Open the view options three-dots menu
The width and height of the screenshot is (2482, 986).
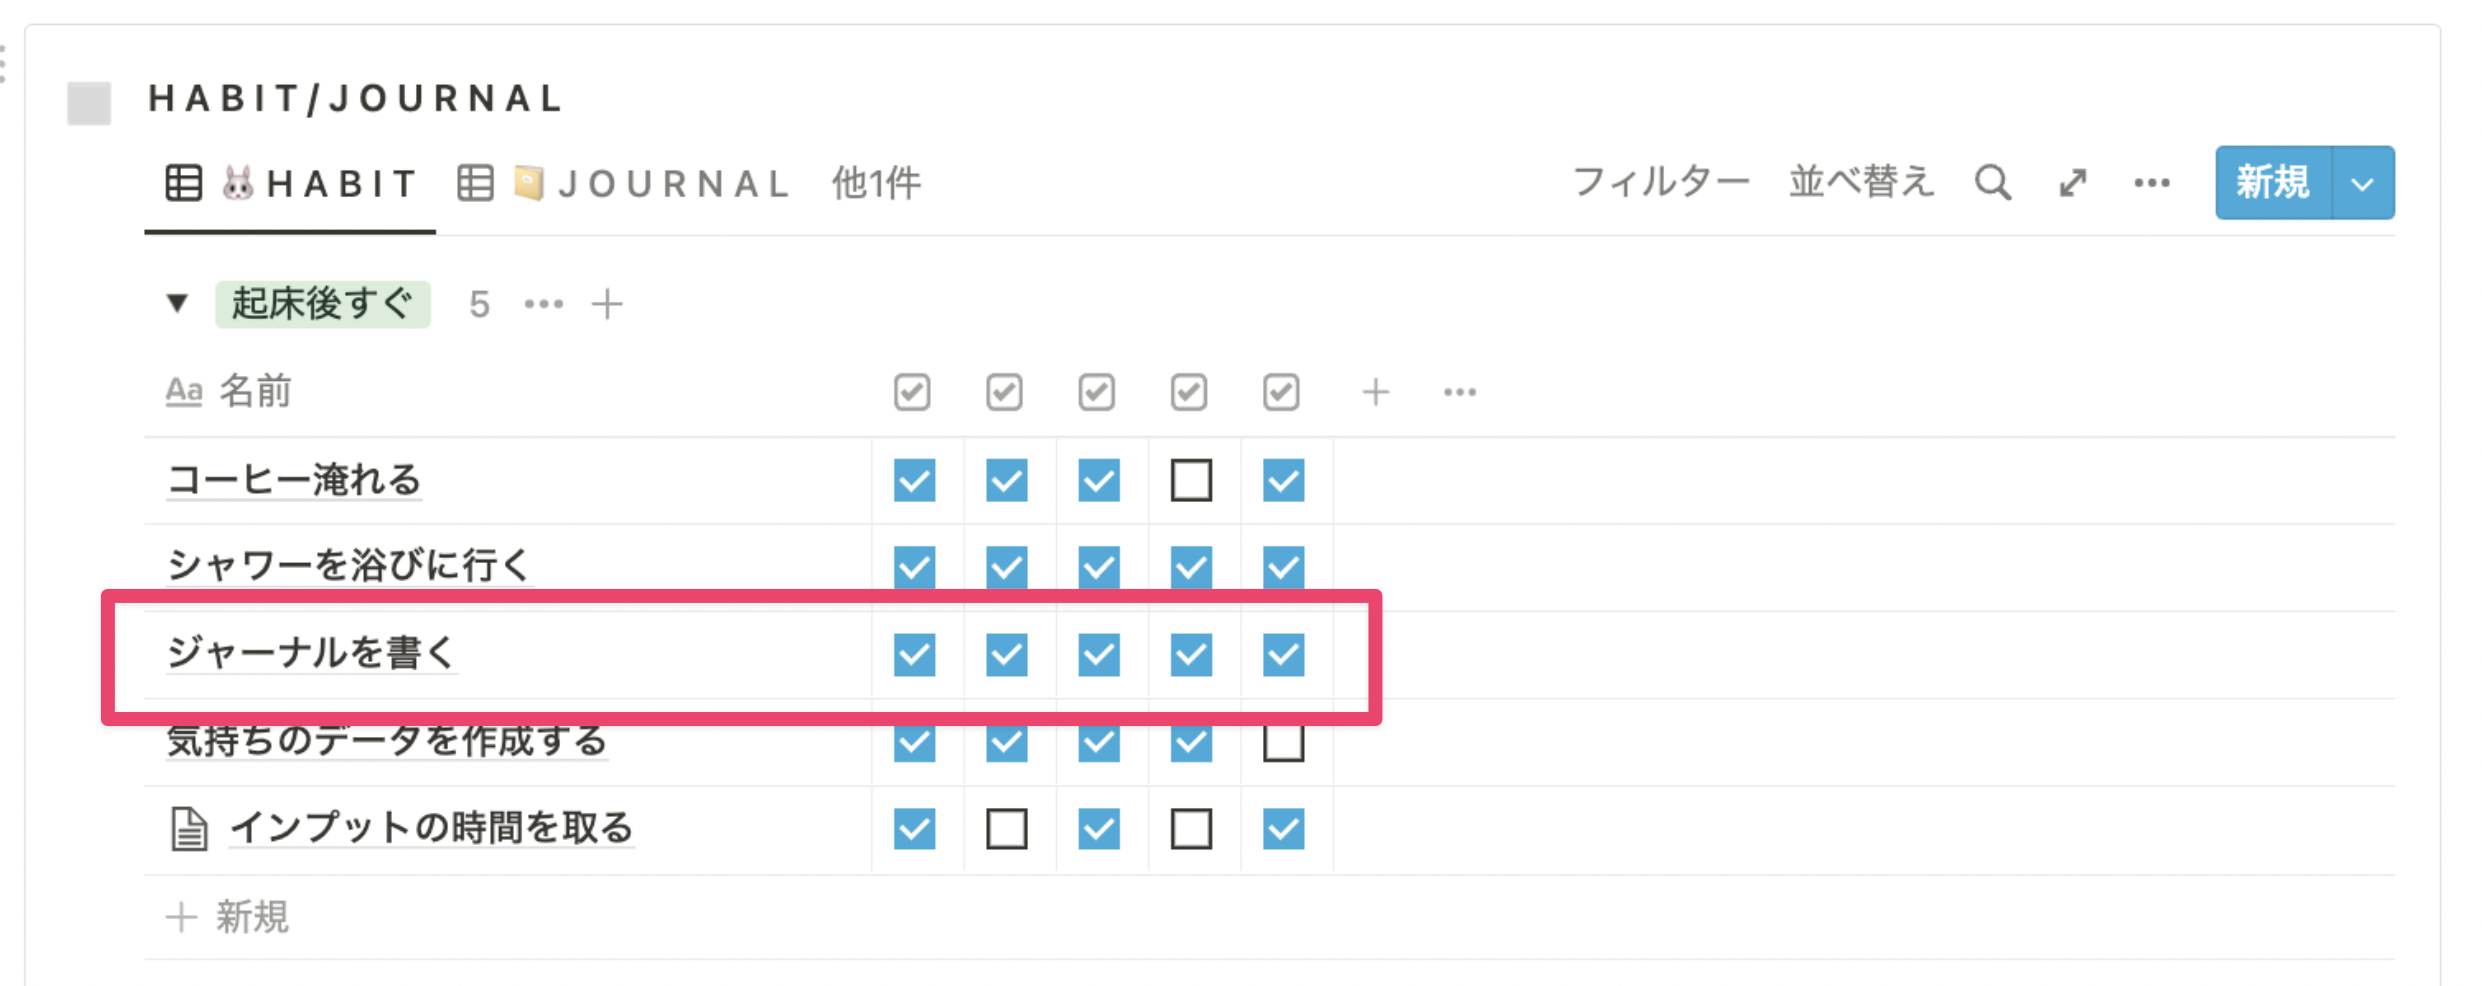pos(2152,183)
